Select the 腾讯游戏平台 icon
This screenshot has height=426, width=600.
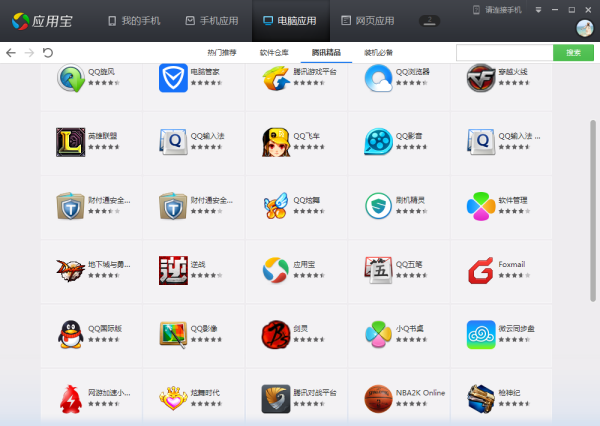(x=276, y=78)
